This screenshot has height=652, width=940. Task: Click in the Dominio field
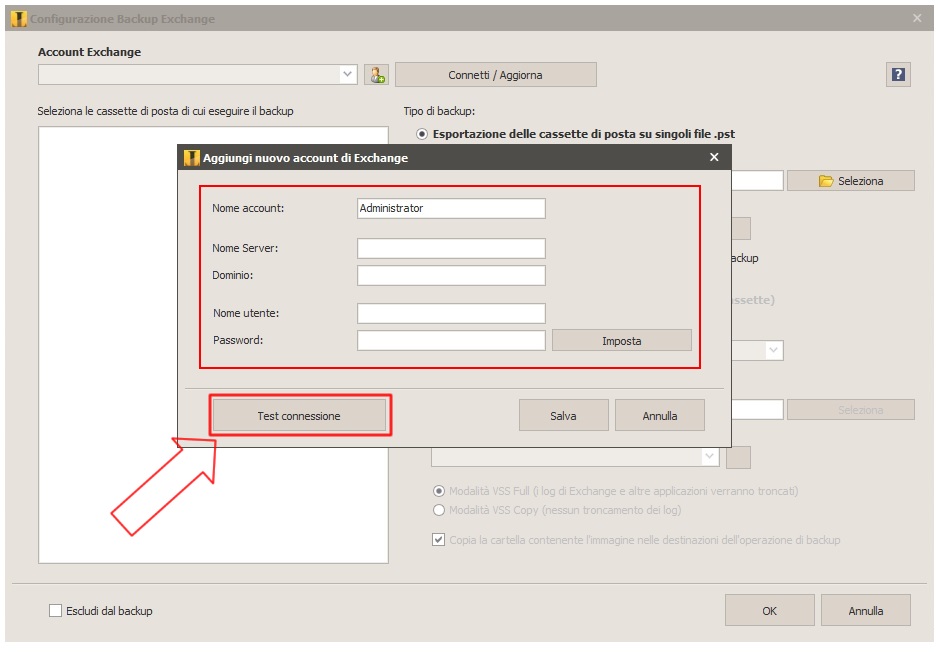(451, 276)
